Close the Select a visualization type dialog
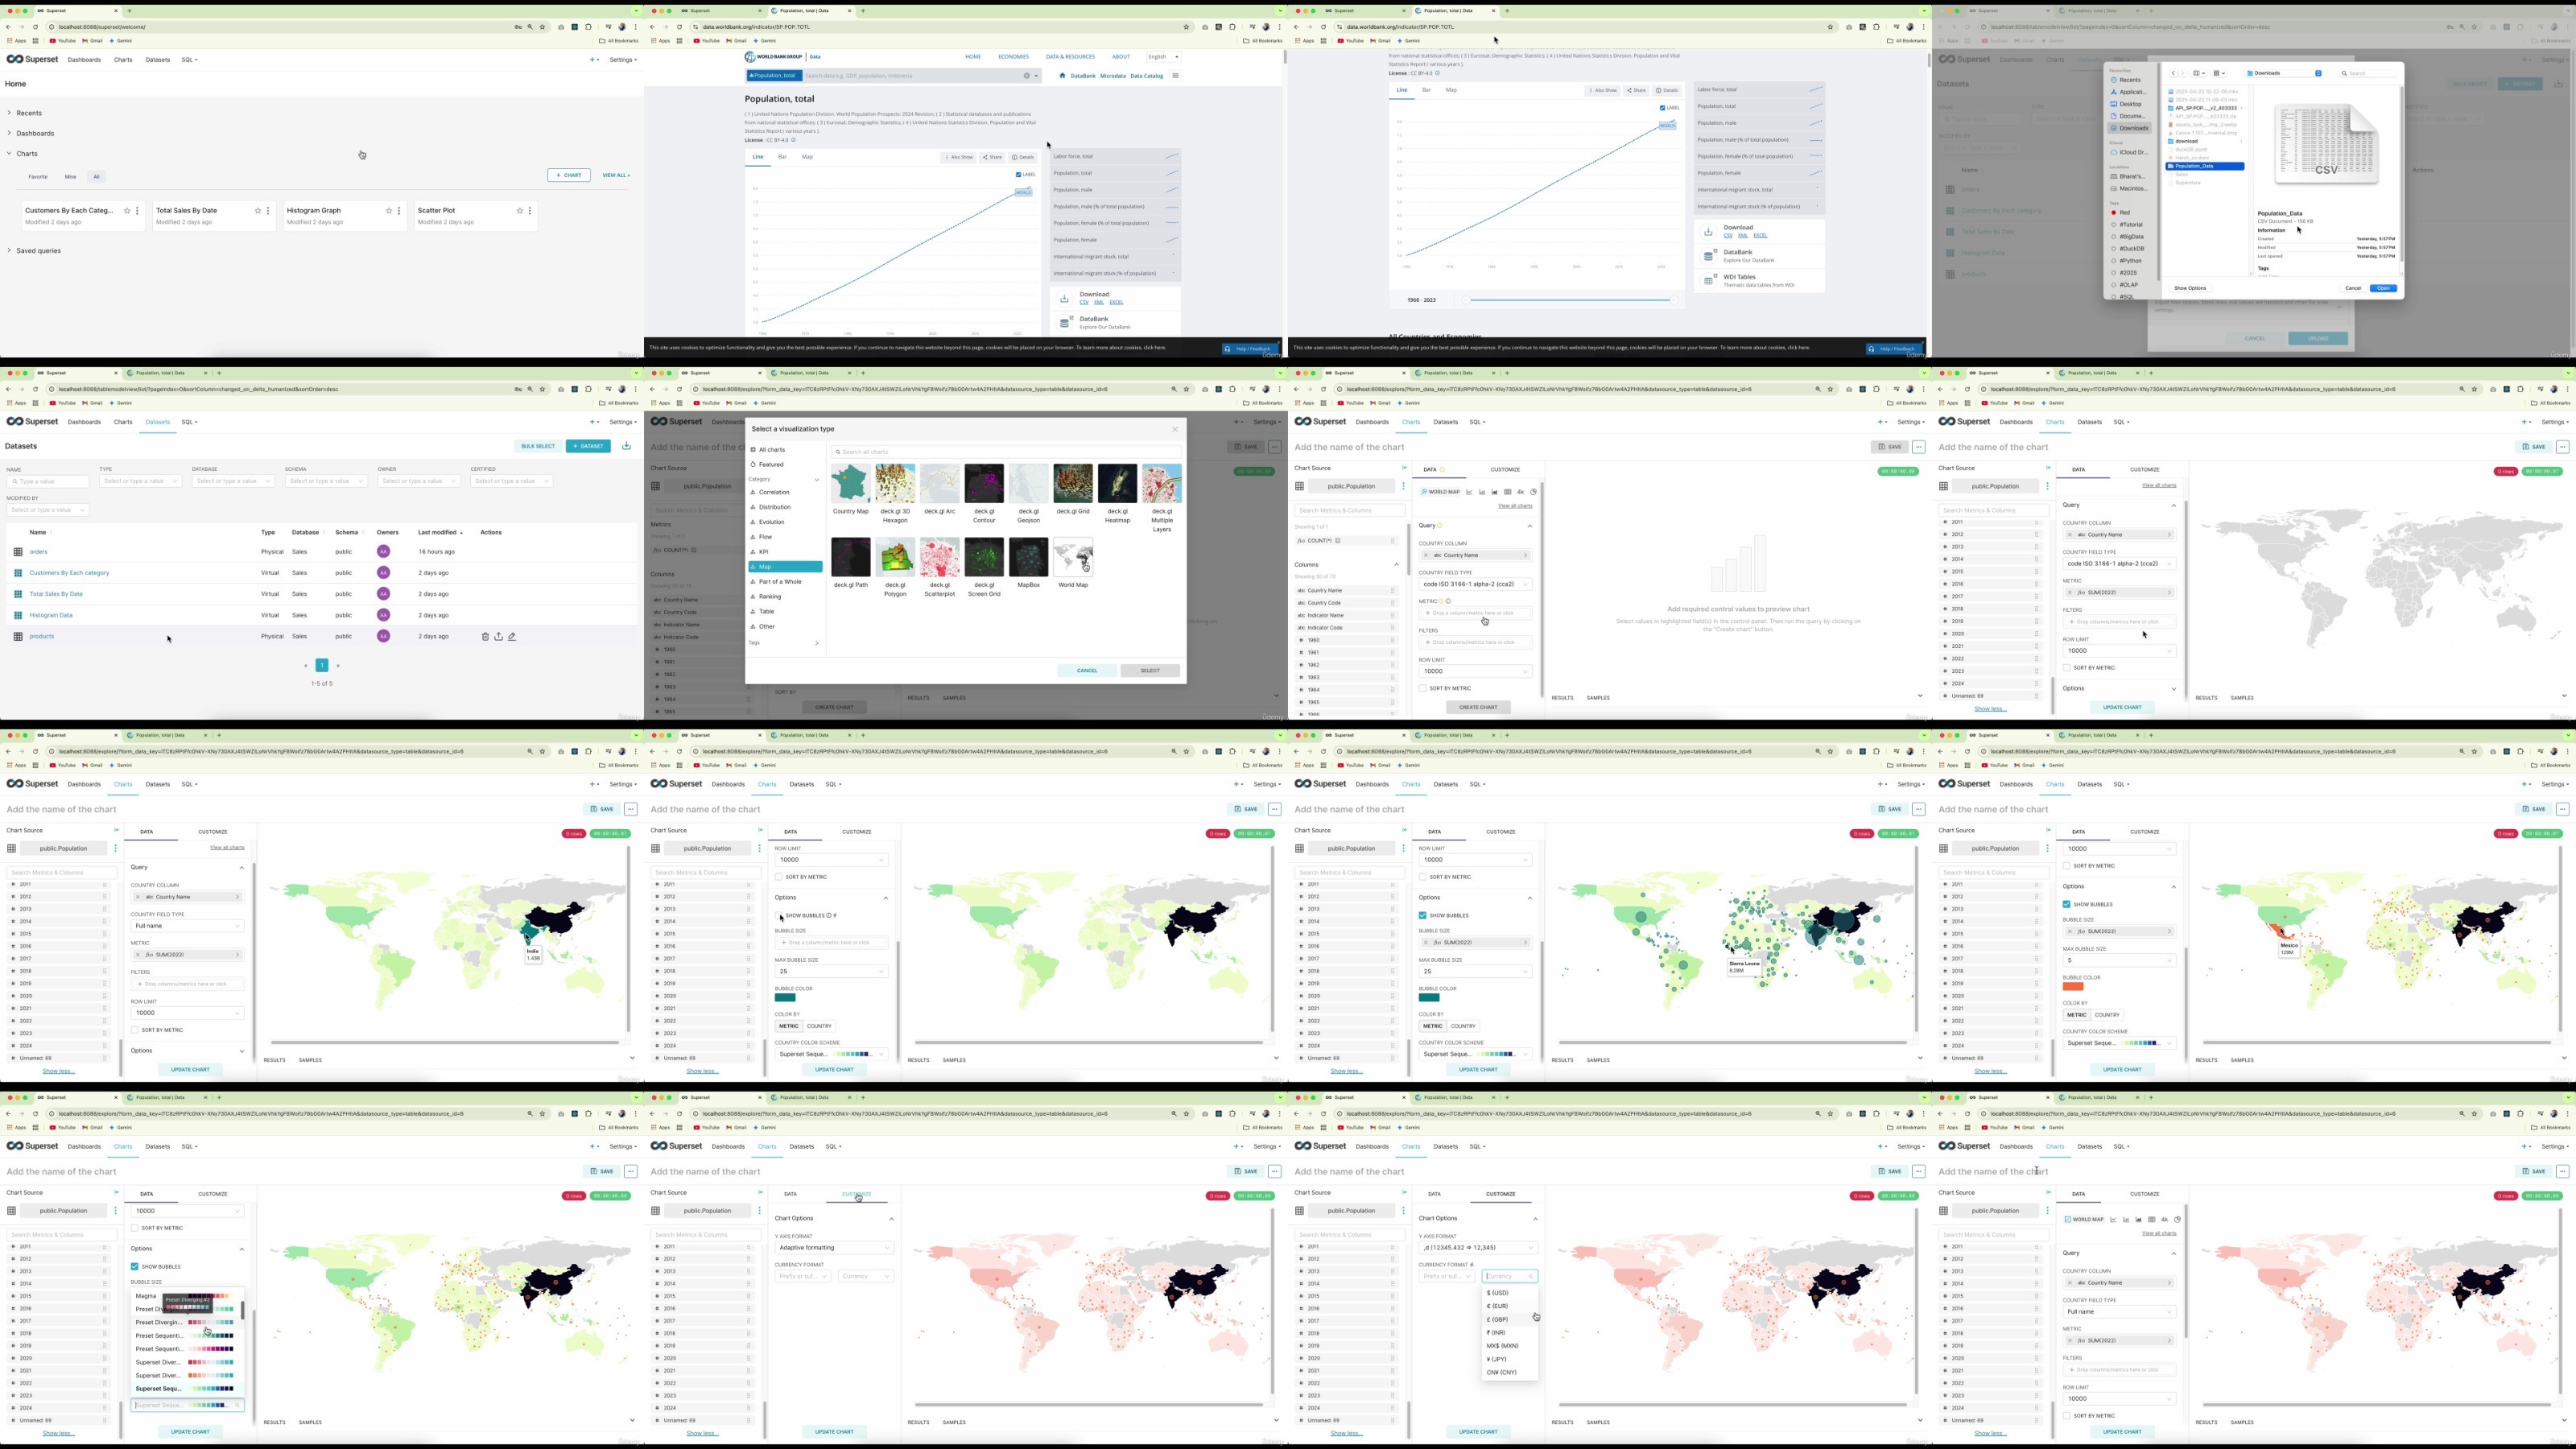 (1175, 429)
